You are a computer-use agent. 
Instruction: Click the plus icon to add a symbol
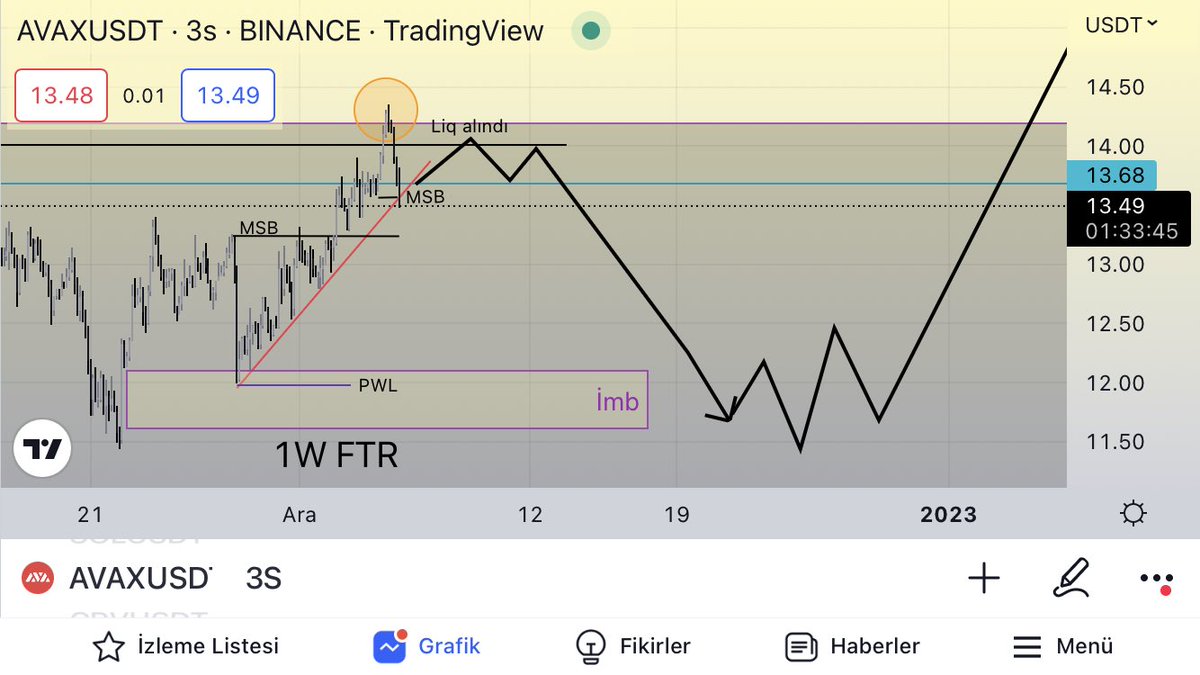[984, 578]
